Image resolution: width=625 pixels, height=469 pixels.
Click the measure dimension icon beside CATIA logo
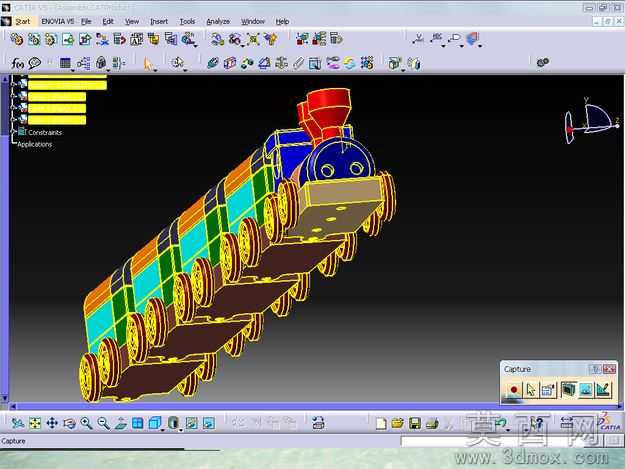566,422
